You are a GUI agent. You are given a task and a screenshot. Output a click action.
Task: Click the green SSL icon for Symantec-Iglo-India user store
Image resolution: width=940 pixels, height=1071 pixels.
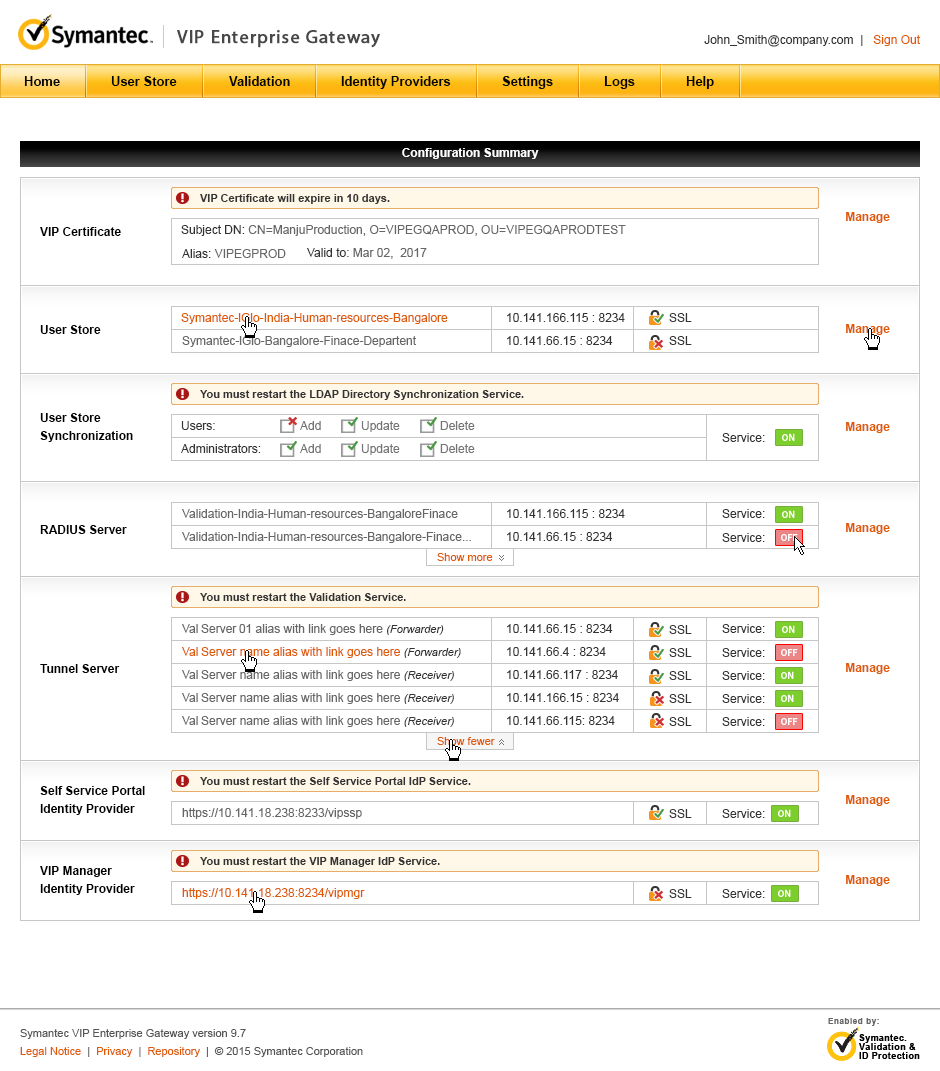click(655, 317)
